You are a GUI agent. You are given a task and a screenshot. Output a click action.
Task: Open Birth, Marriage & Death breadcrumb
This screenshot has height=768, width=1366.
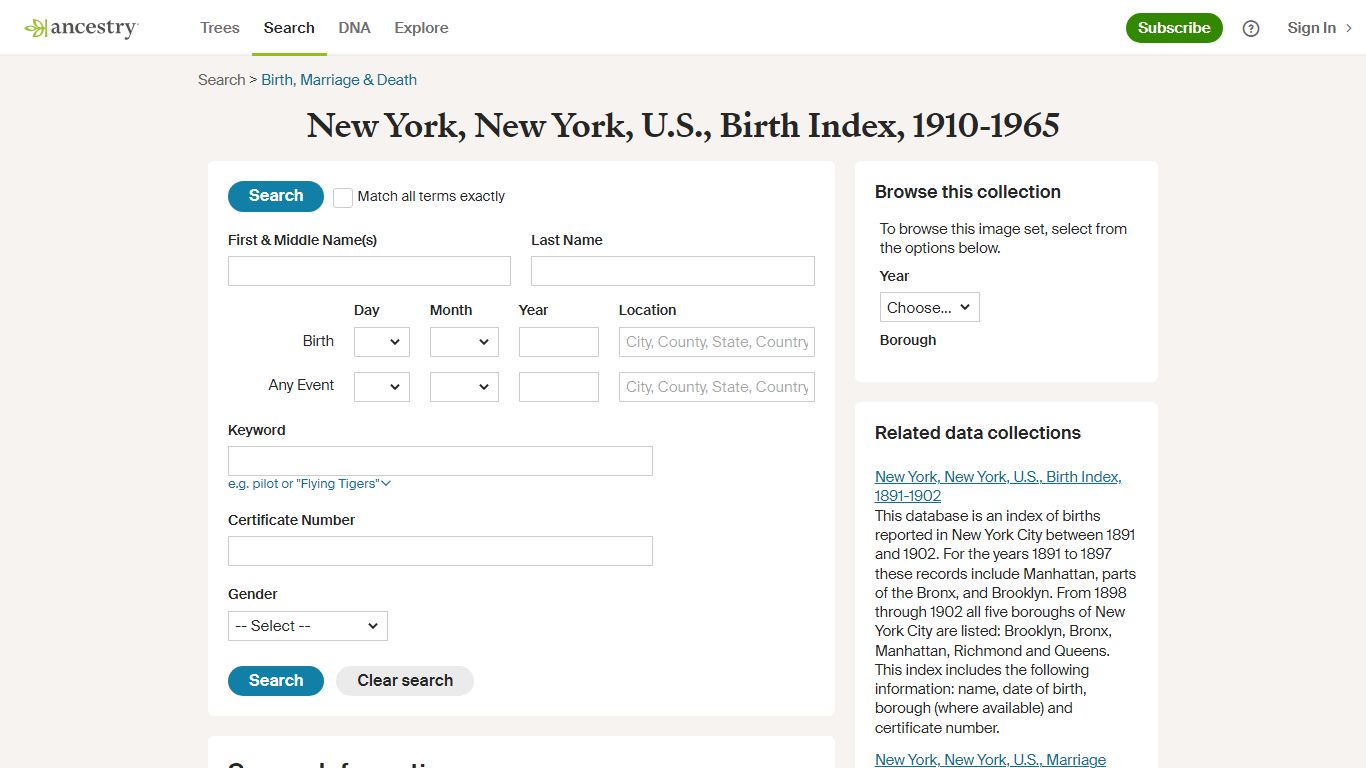(339, 80)
